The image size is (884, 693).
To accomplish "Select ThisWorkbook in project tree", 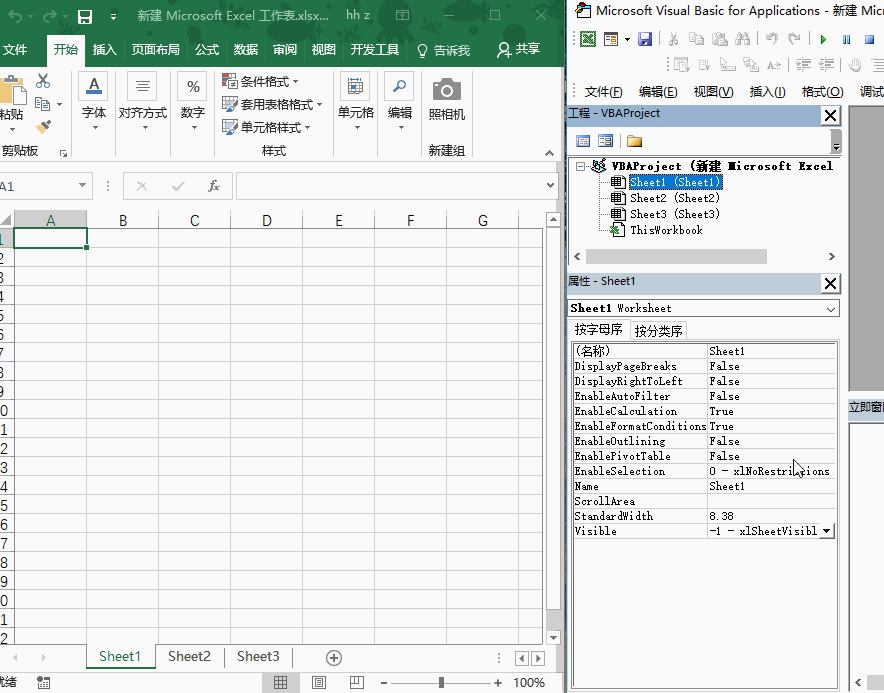I will (x=666, y=230).
